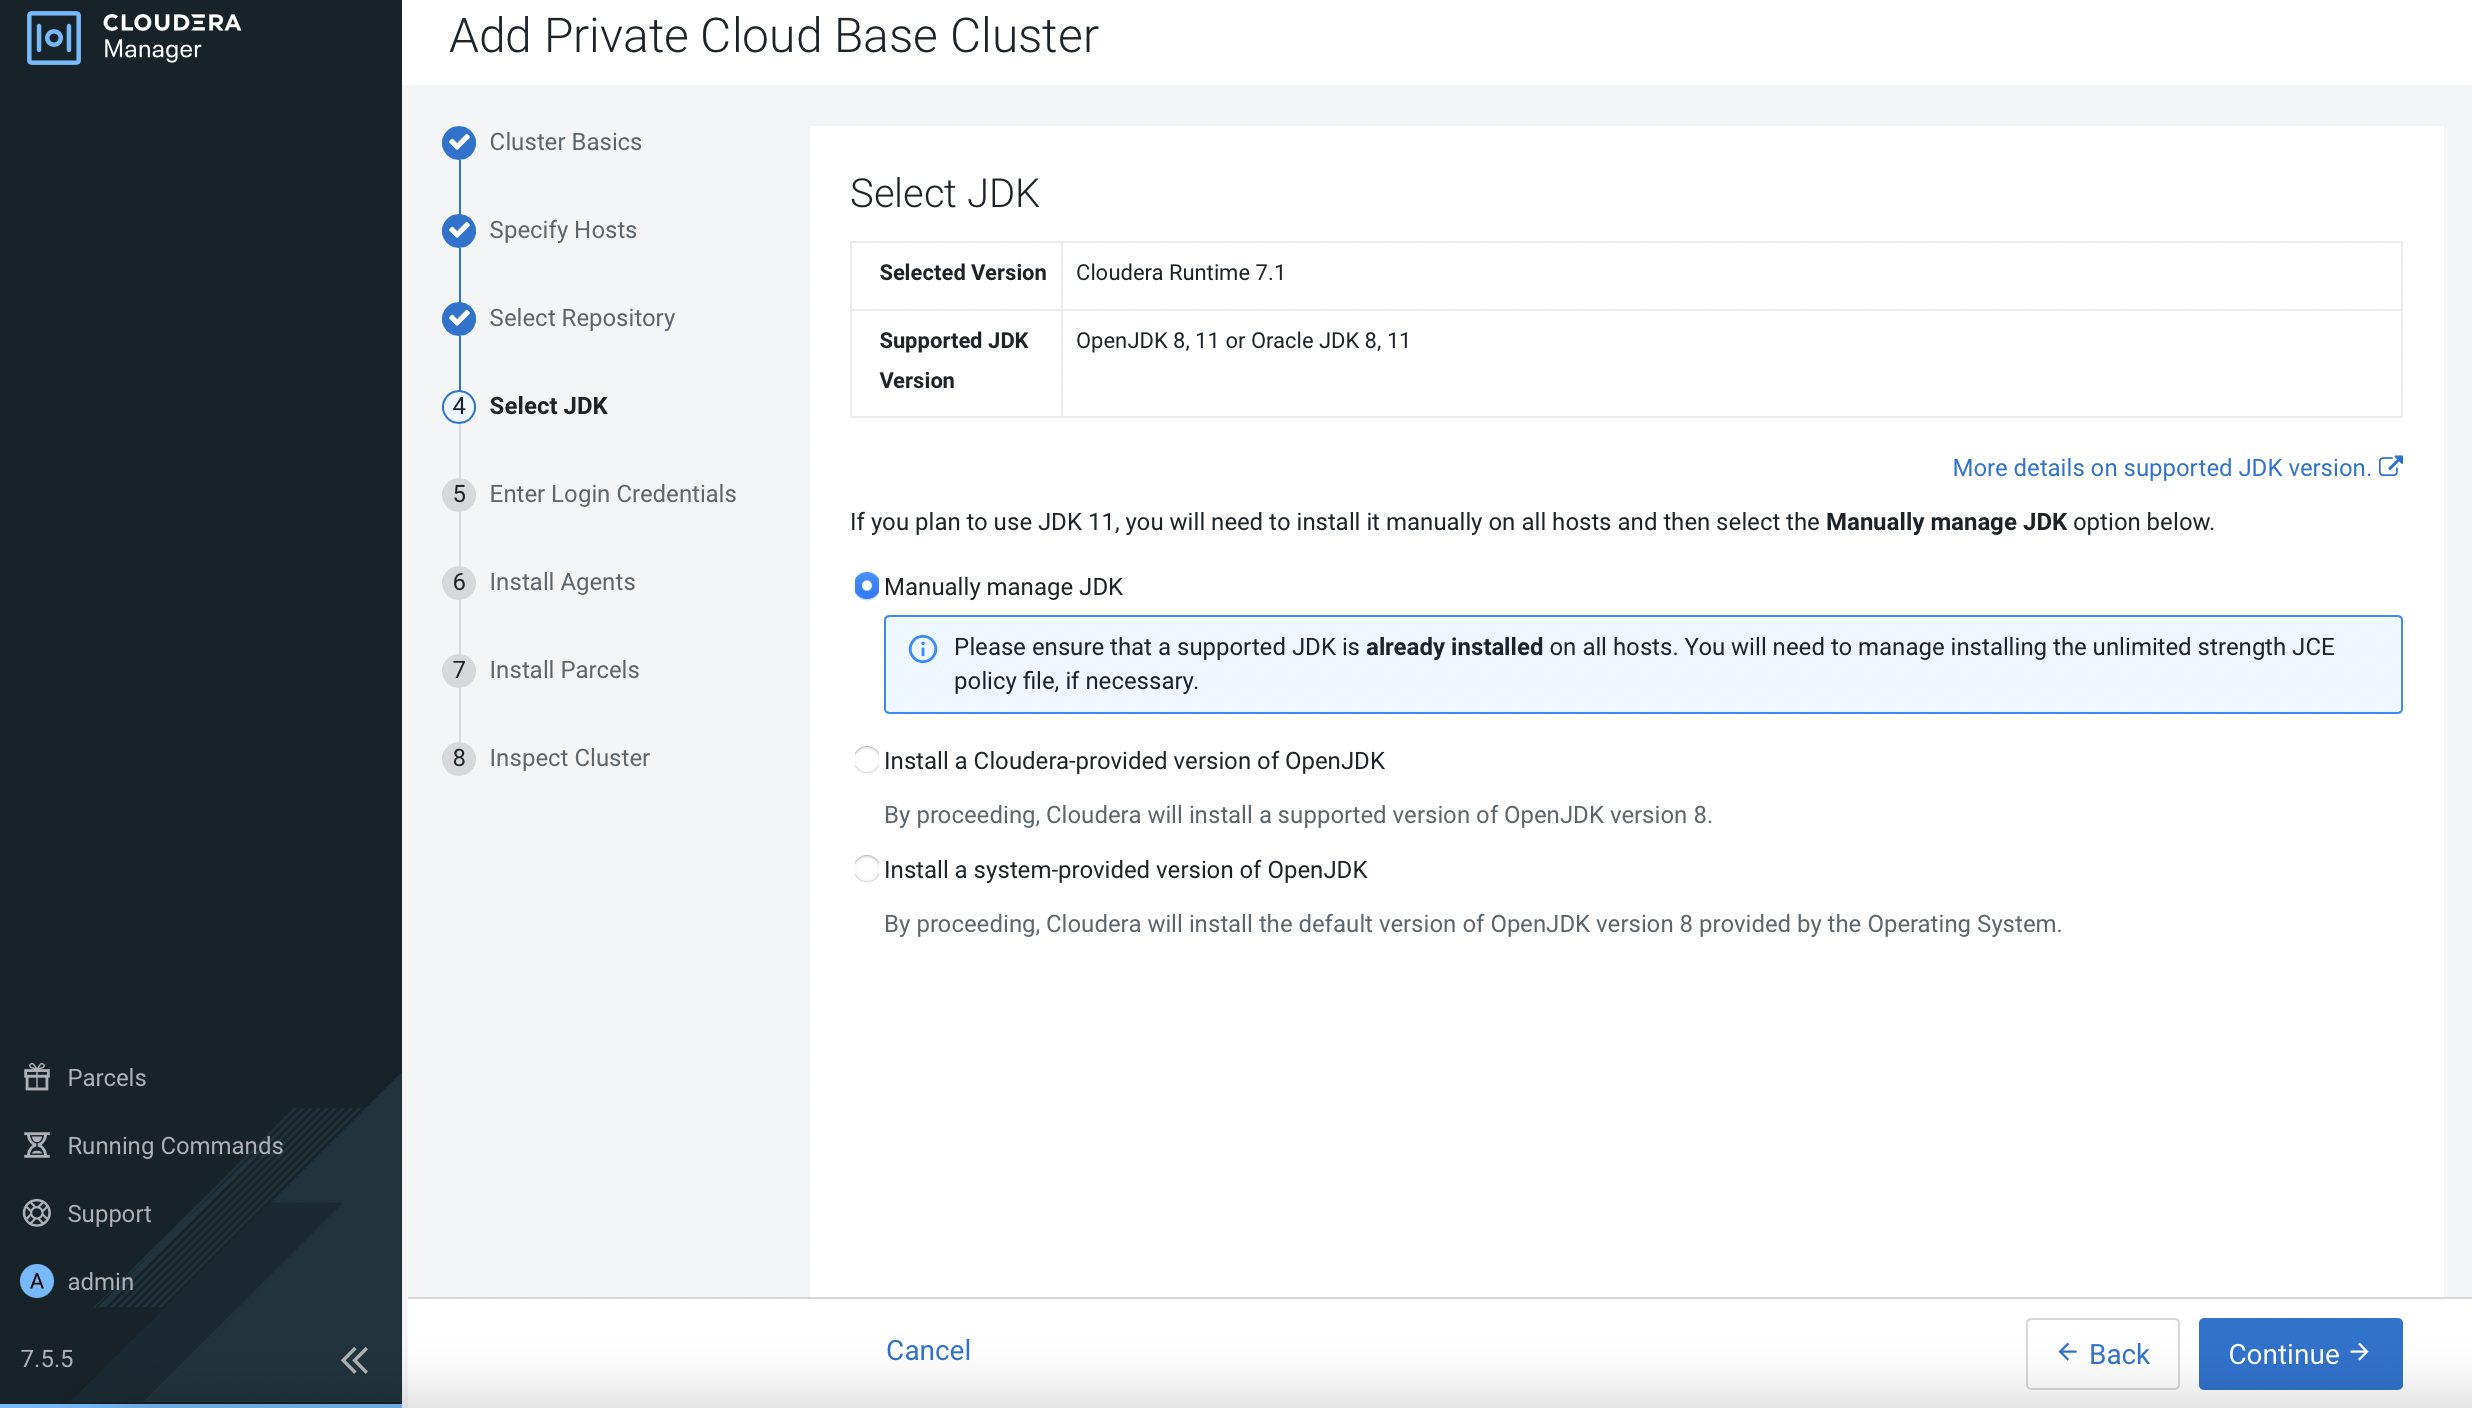2472x1408 pixels.
Task: Click the admin user avatar icon
Action: pyautogui.click(x=37, y=1281)
